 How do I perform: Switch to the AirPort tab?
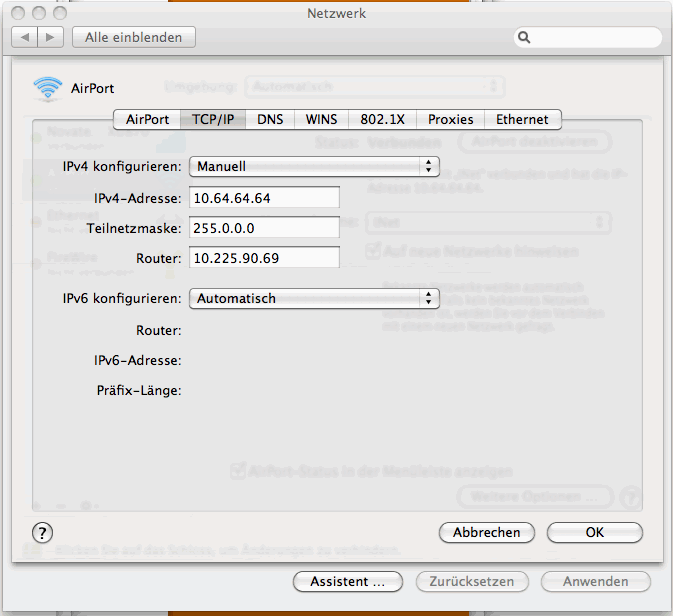click(x=147, y=119)
